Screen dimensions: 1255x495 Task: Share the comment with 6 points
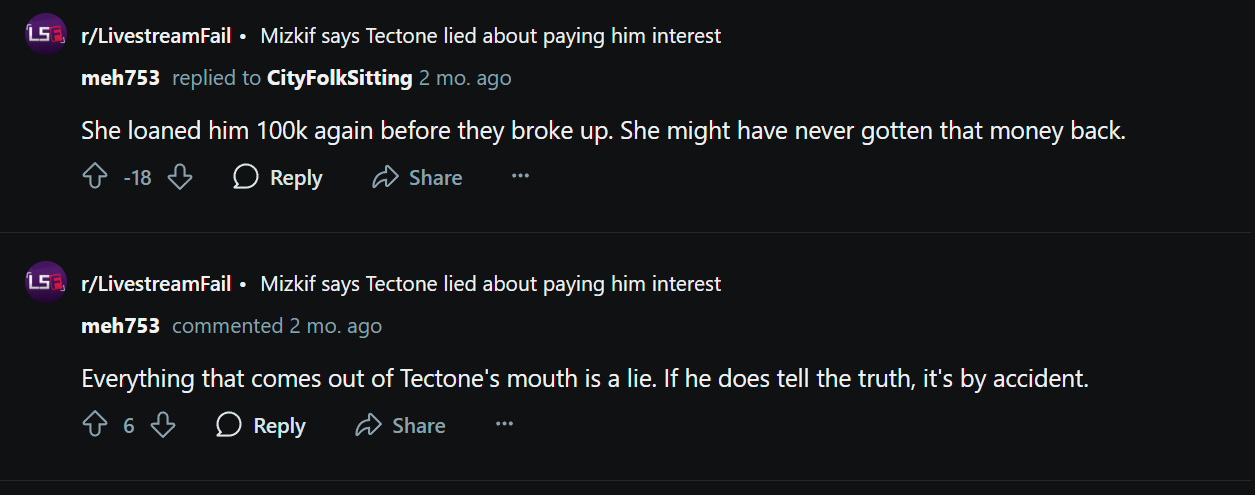pos(400,425)
